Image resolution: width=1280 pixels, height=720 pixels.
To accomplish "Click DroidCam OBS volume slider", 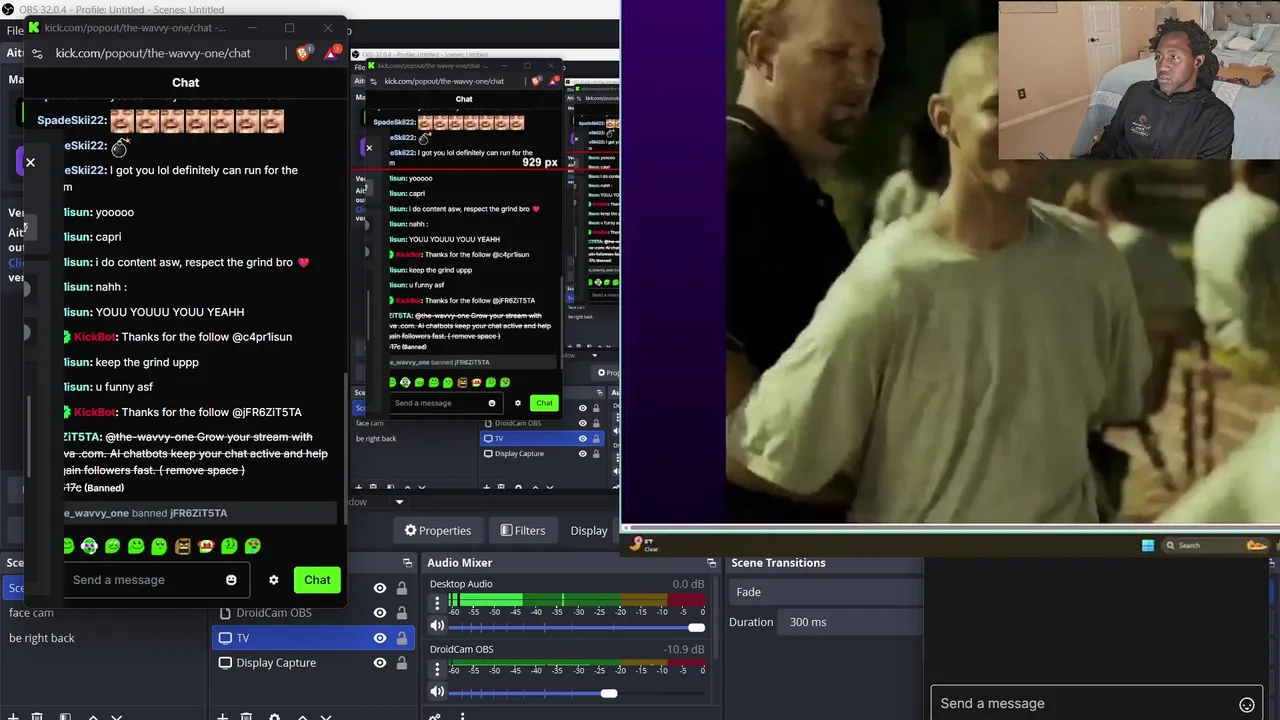I will tap(576, 692).
